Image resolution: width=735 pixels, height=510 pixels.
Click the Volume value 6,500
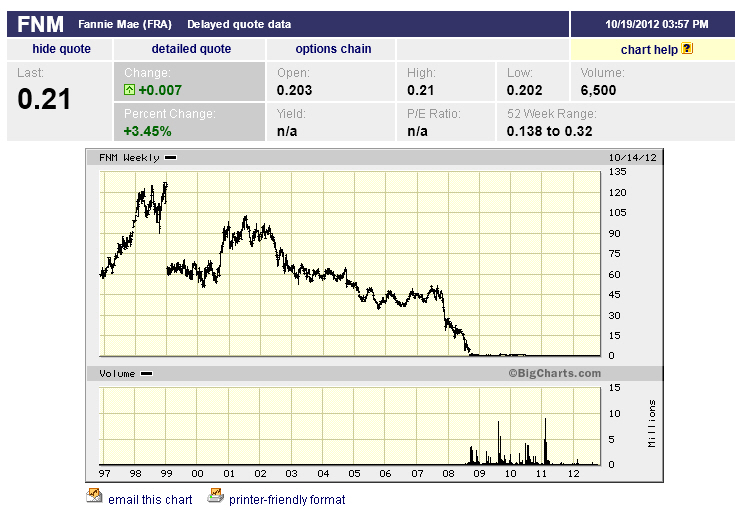pos(598,90)
